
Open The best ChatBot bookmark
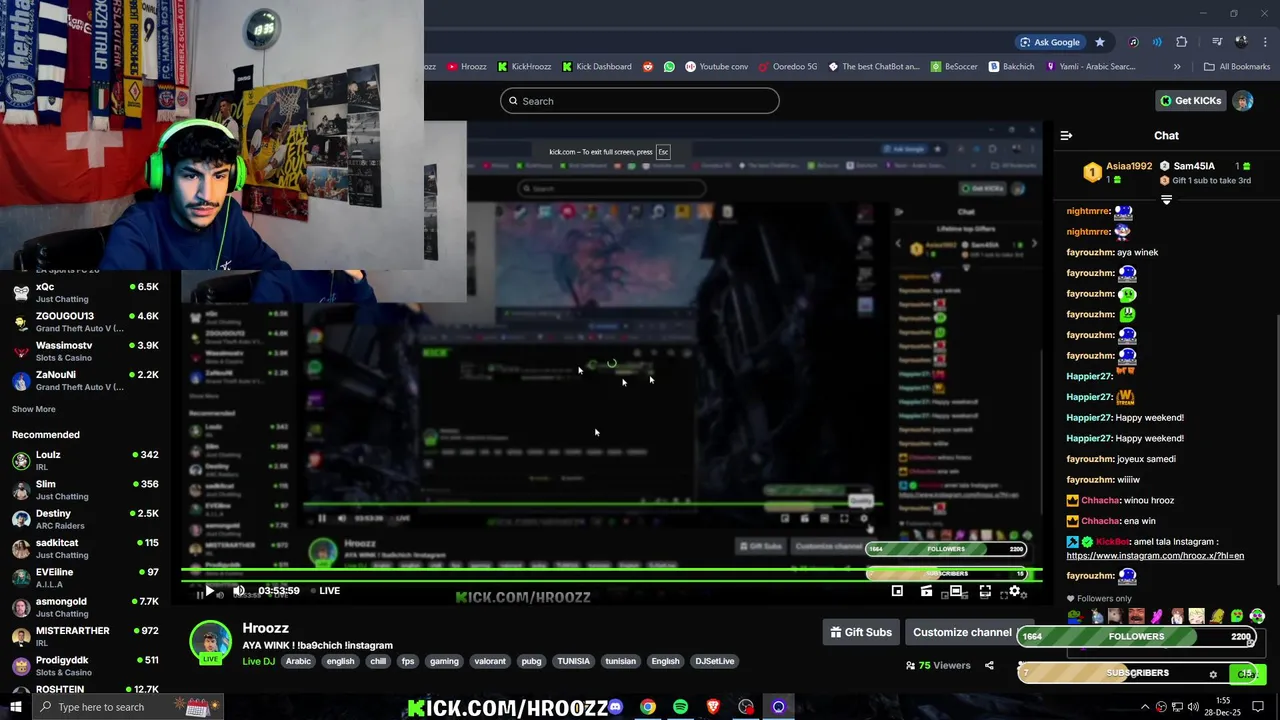(x=874, y=67)
